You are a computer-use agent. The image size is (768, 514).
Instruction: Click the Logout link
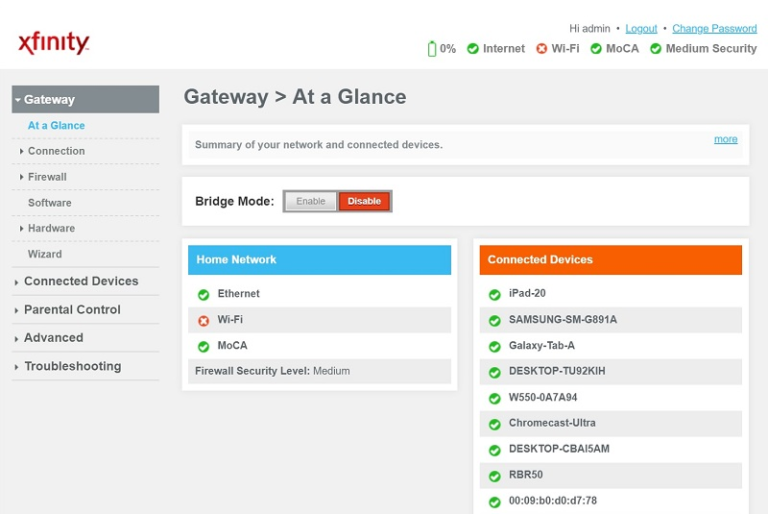(x=641, y=29)
